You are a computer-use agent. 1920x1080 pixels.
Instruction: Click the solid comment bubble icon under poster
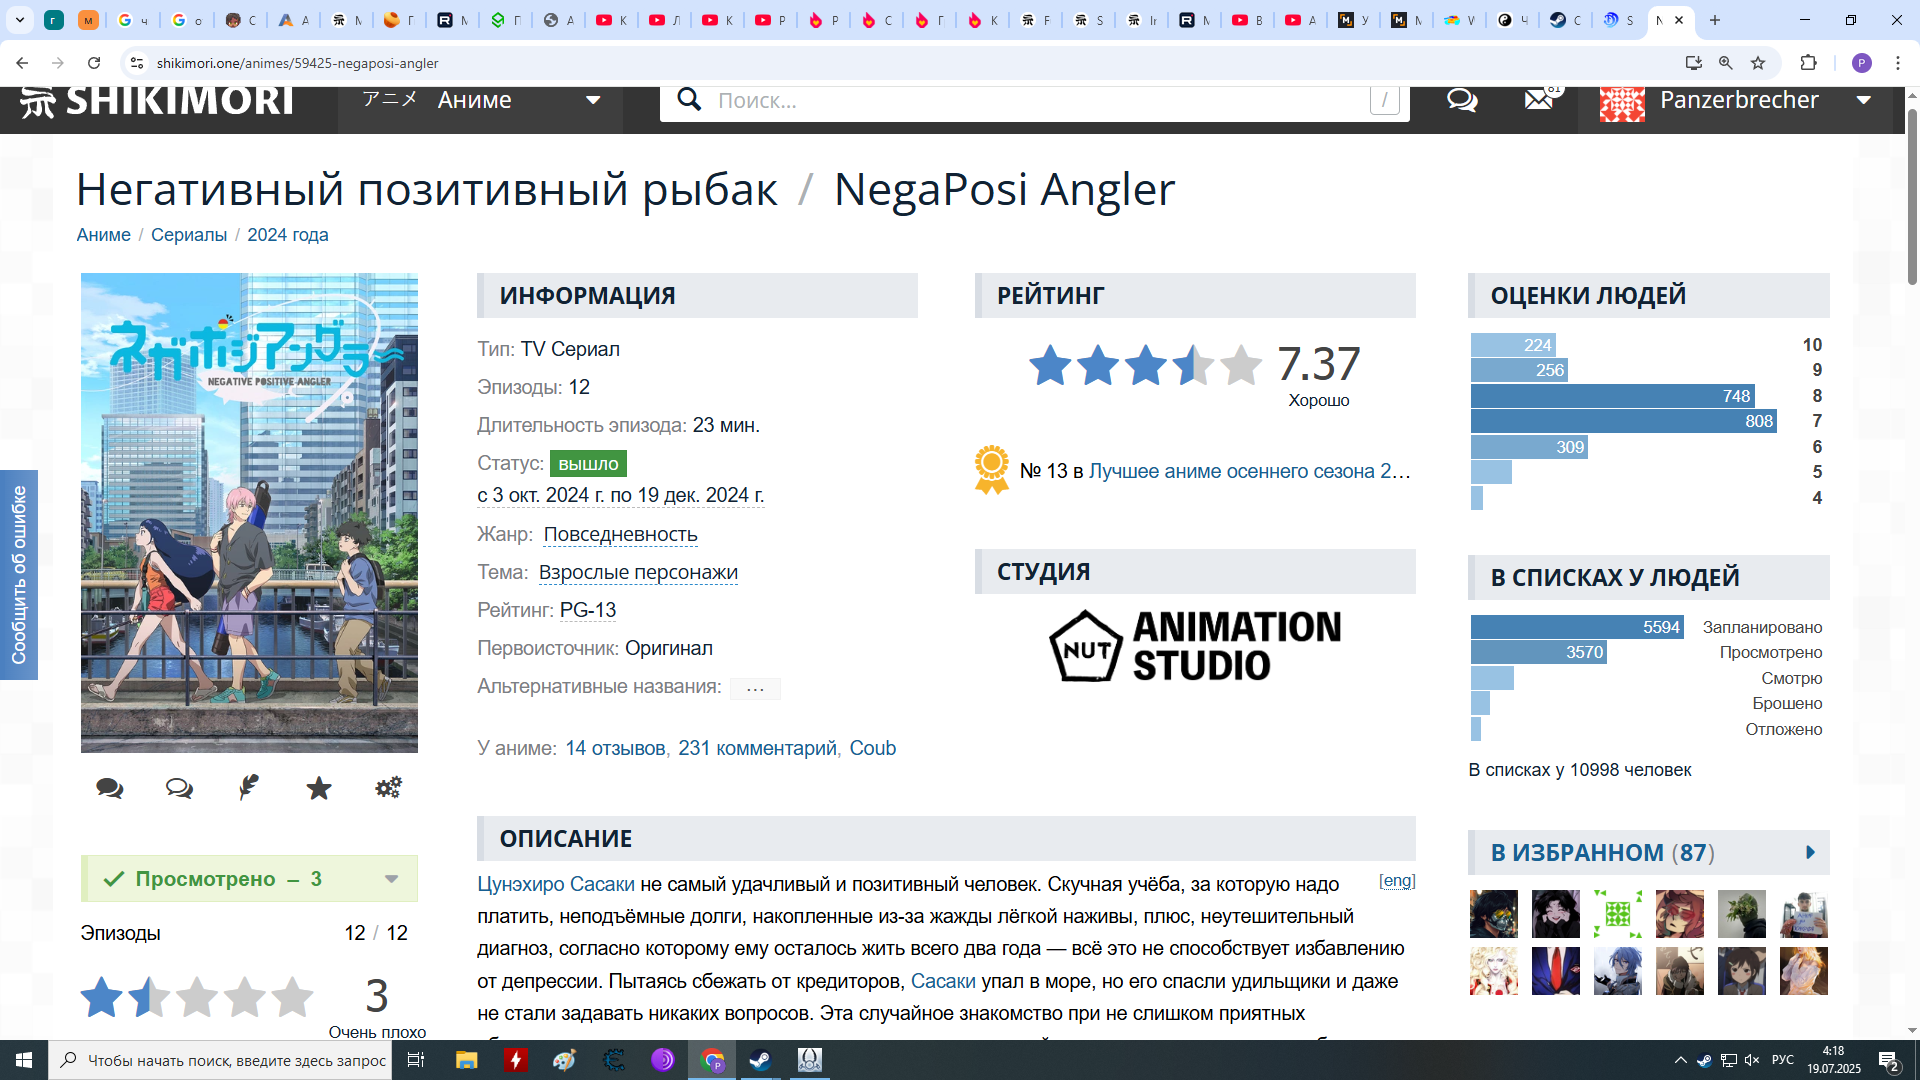110,789
